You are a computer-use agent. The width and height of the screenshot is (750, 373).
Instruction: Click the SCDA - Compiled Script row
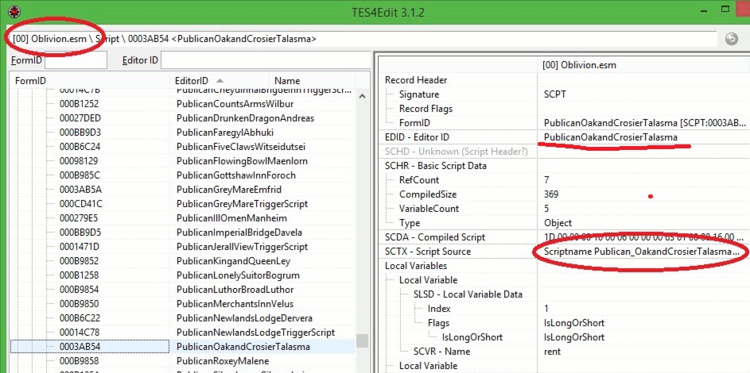[564, 237]
